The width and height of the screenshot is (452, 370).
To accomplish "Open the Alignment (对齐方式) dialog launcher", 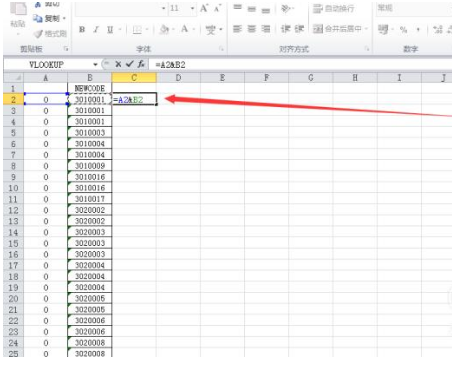I will (x=367, y=49).
